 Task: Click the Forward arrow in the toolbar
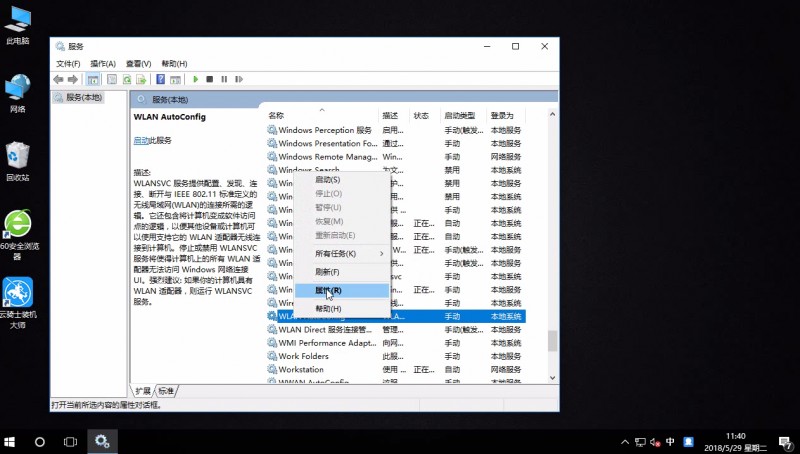click(x=73, y=79)
